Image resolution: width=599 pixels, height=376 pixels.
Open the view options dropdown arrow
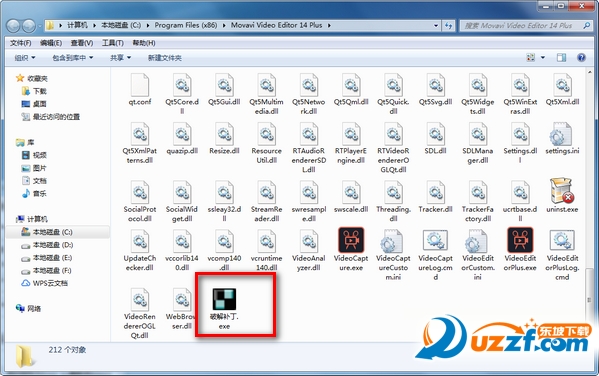[x=542, y=58]
